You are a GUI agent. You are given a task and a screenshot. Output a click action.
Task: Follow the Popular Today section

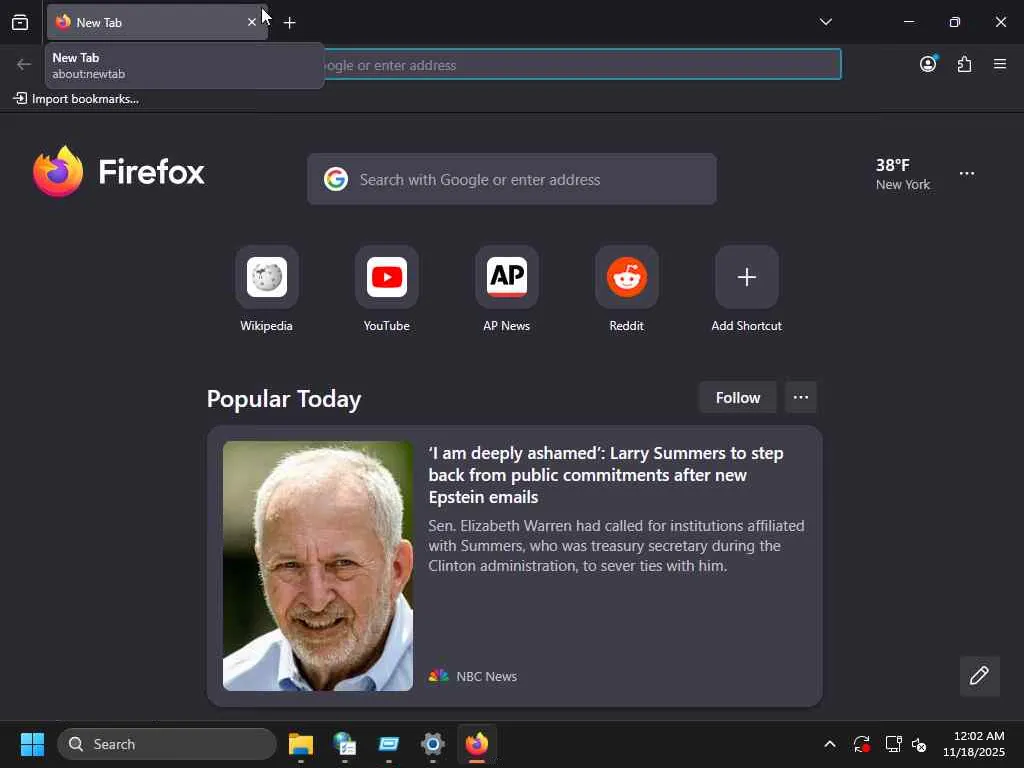click(737, 398)
